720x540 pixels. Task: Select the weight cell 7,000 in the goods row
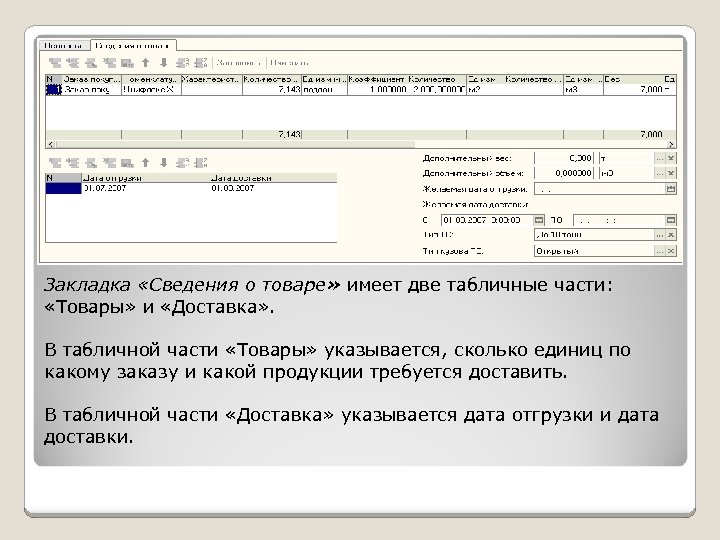[x=633, y=90]
